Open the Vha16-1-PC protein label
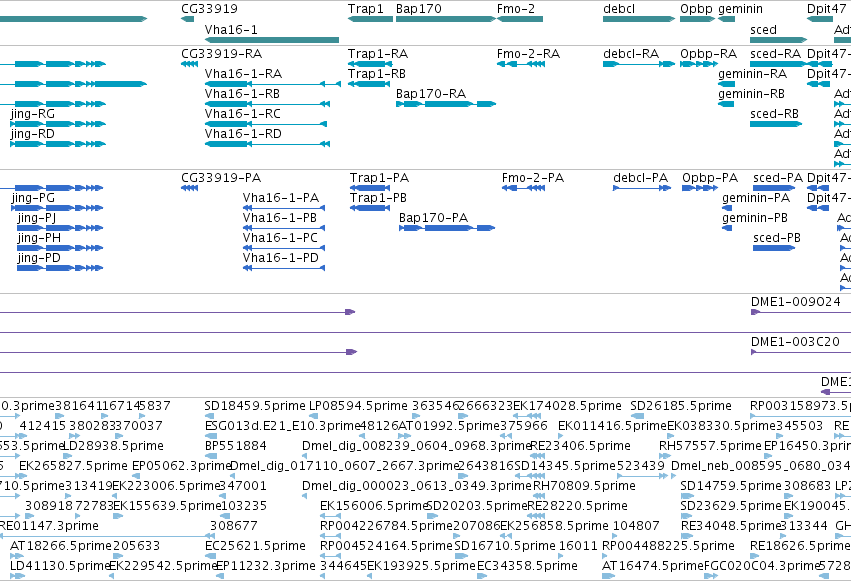Image resolution: width=851 pixels, height=581 pixels. point(280,238)
